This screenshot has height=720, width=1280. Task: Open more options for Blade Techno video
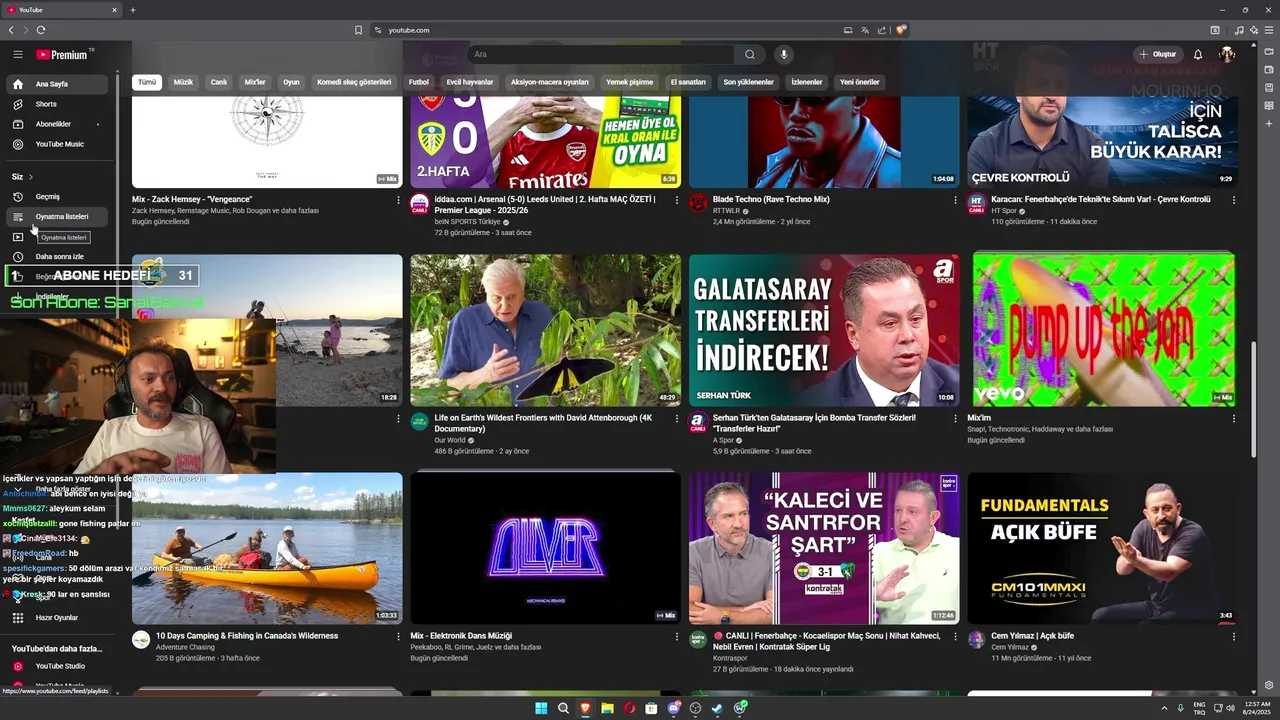click(955, 200)
